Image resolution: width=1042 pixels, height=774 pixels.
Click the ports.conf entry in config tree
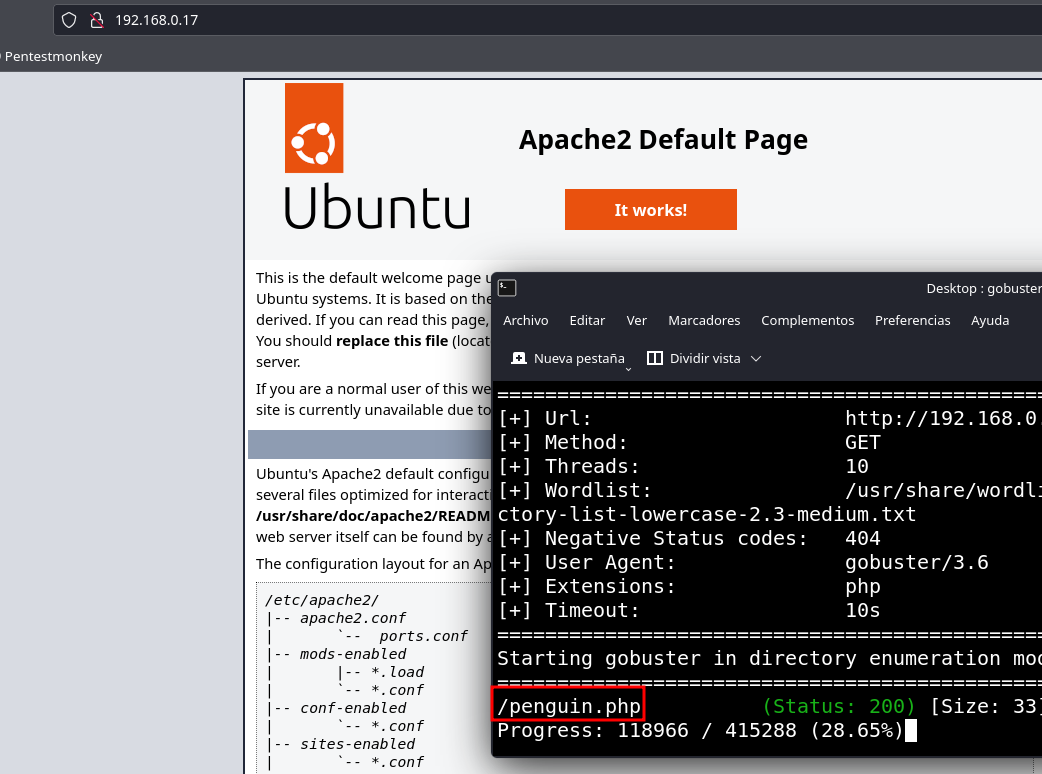(423, 636)
